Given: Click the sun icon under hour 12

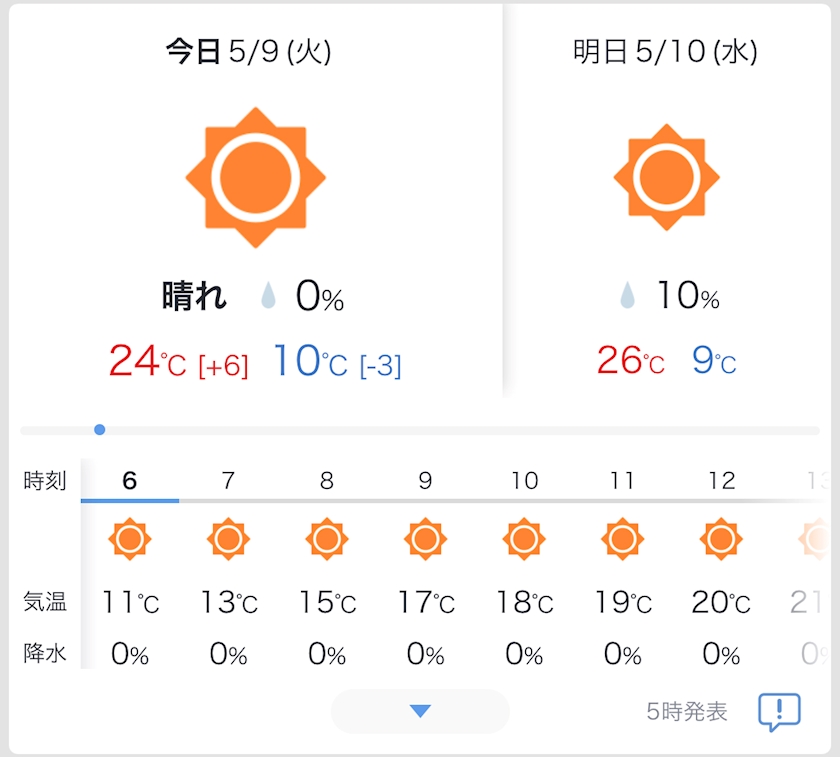Looking at the screenshot, I should click(721, 539).
